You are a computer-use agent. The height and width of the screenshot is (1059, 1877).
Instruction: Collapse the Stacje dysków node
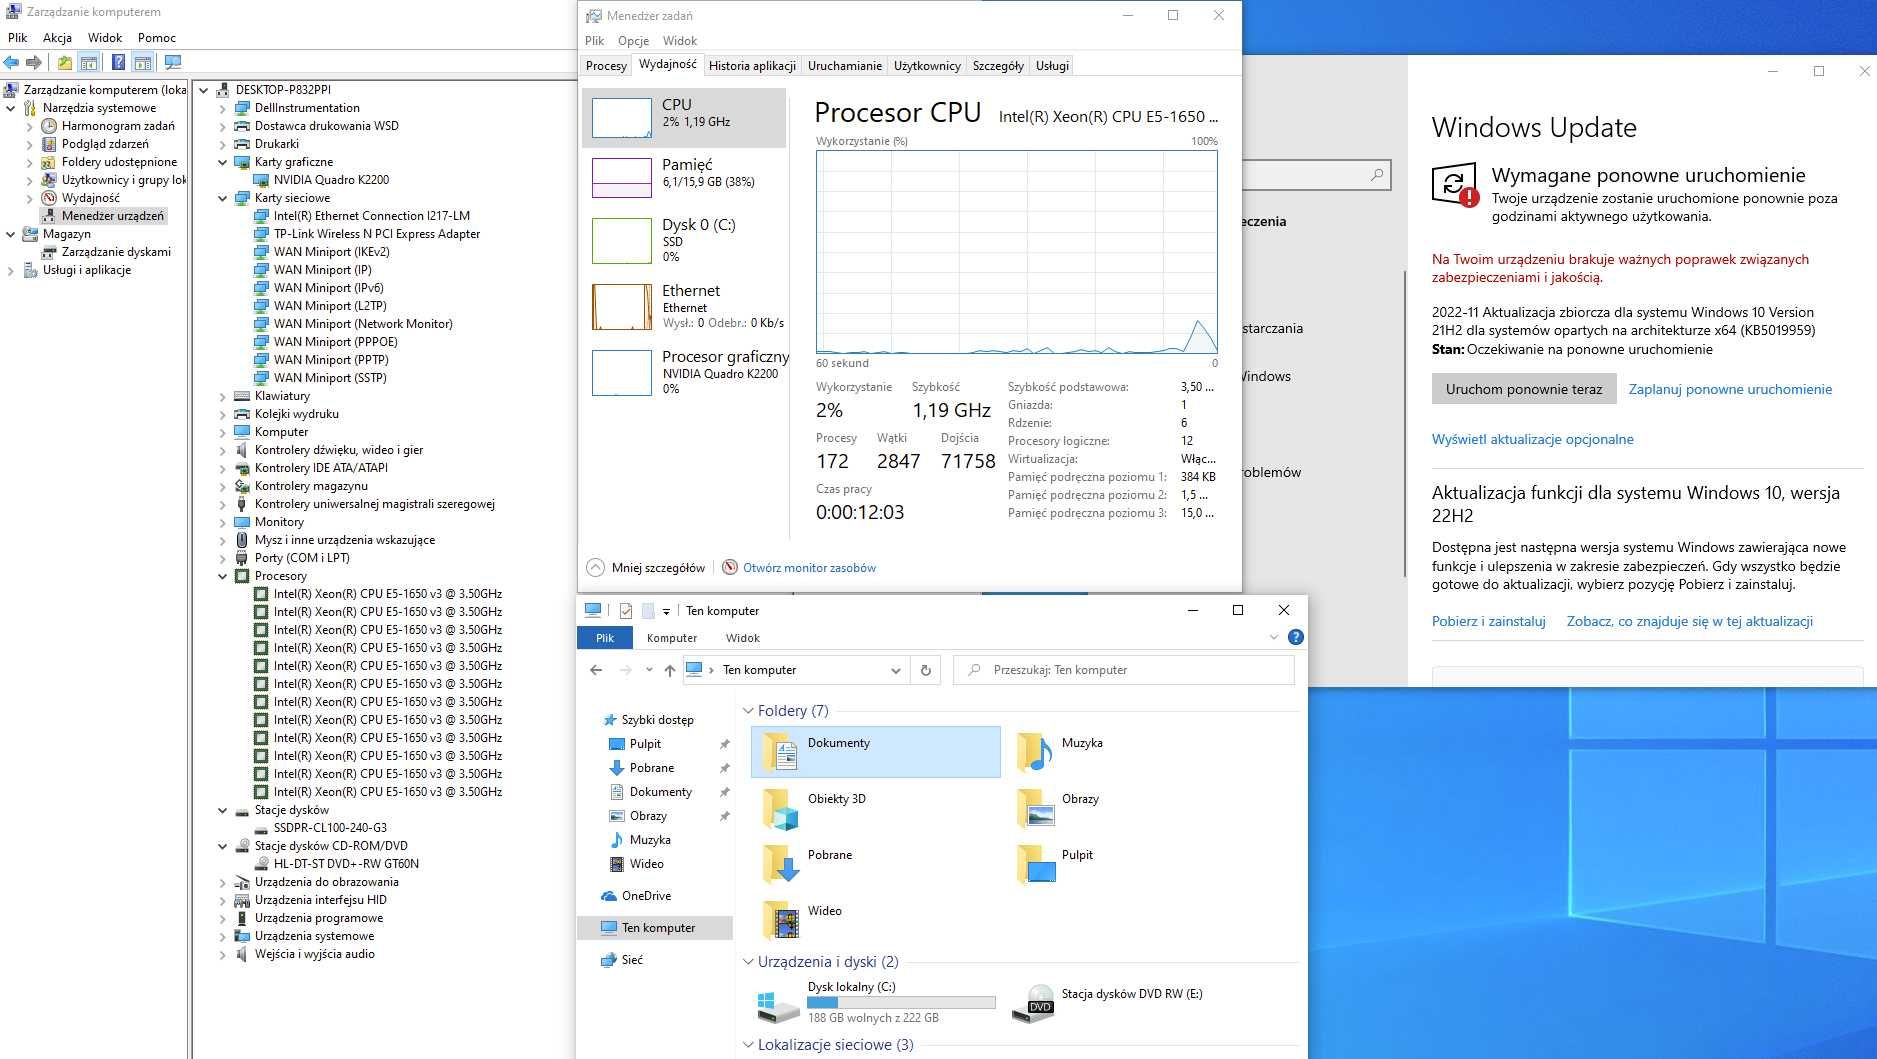click(222, 810)
